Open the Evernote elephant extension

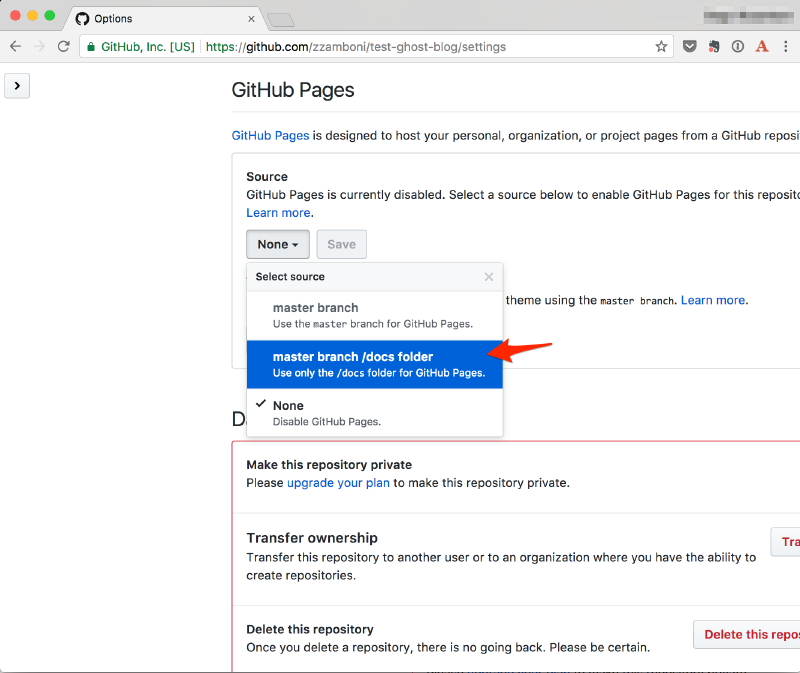714,47
